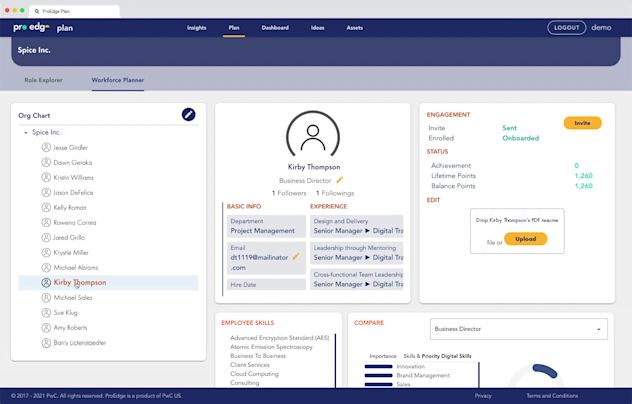Click the person icon beside Kelly Romas

[x=46, y=207]
